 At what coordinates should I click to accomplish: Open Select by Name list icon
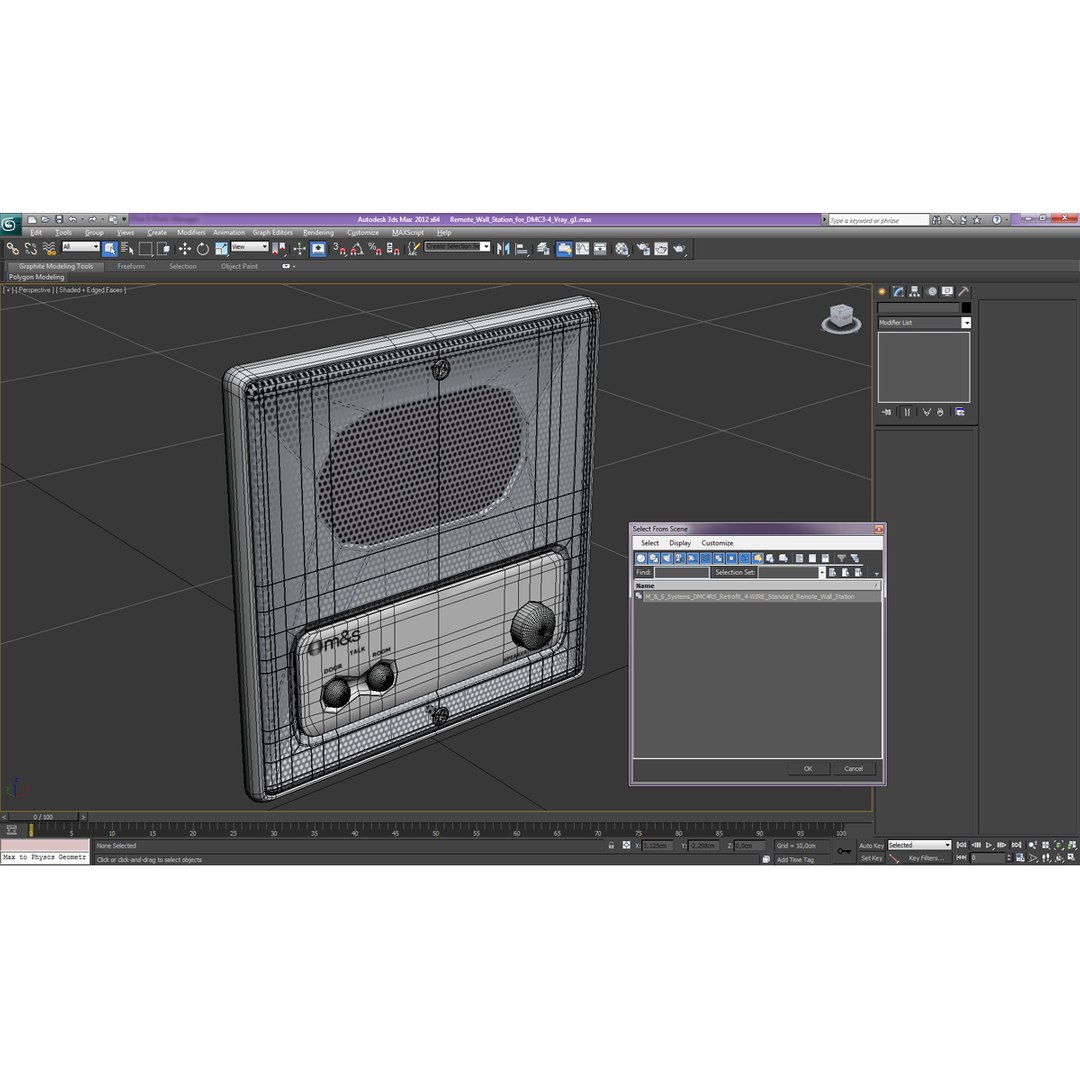click(127, 249)
